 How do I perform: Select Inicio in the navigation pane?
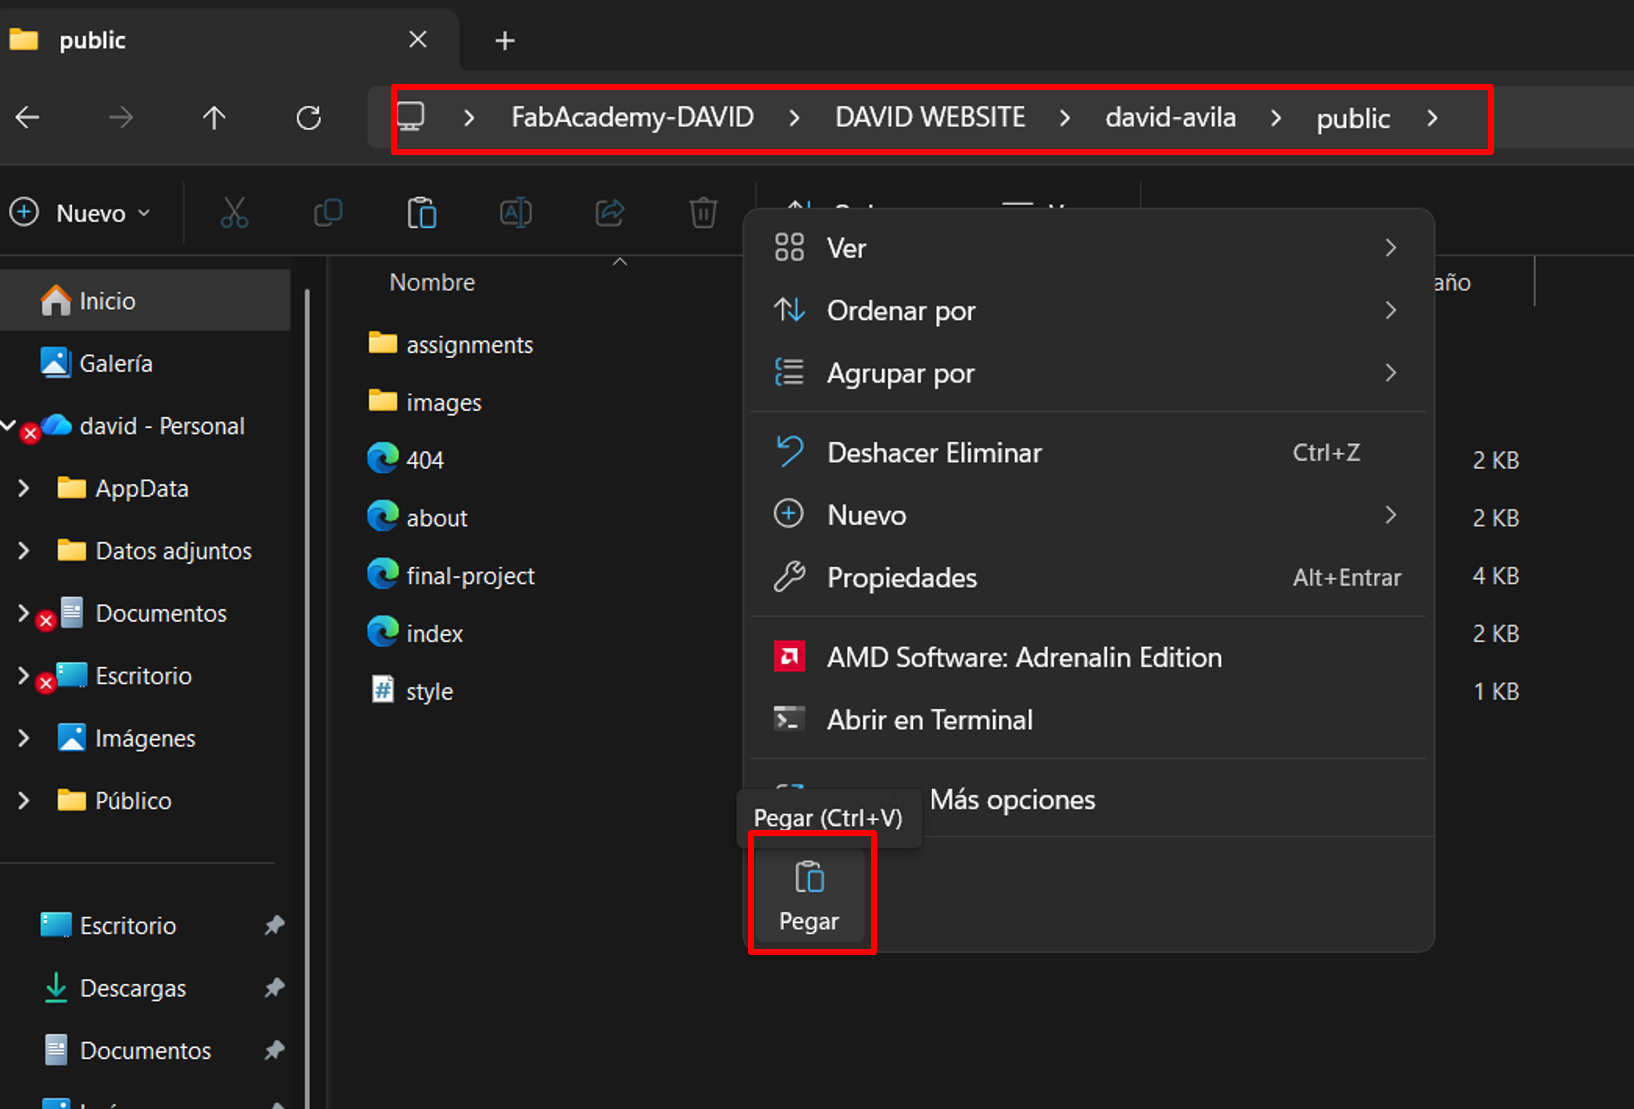[x=146, y=301]
